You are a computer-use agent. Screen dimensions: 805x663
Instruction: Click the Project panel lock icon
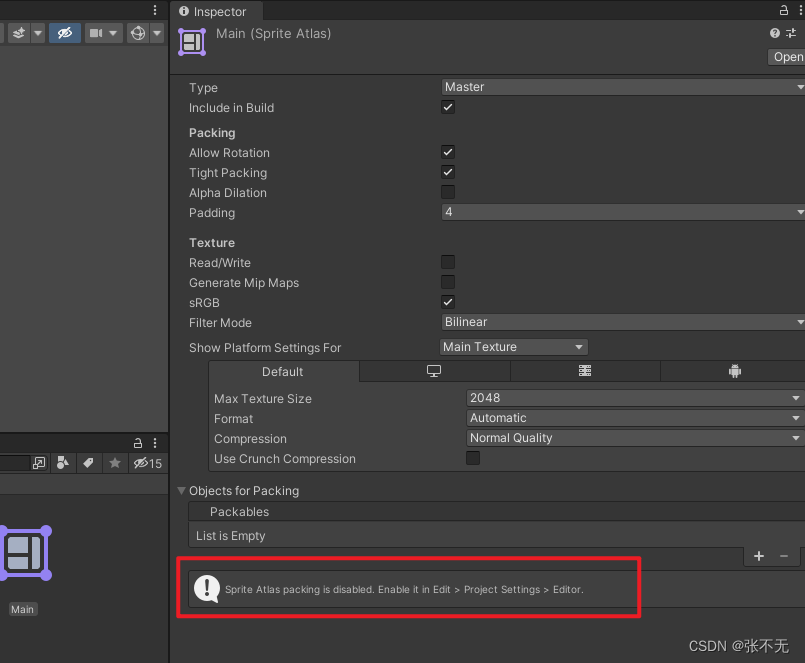point(138,443)
